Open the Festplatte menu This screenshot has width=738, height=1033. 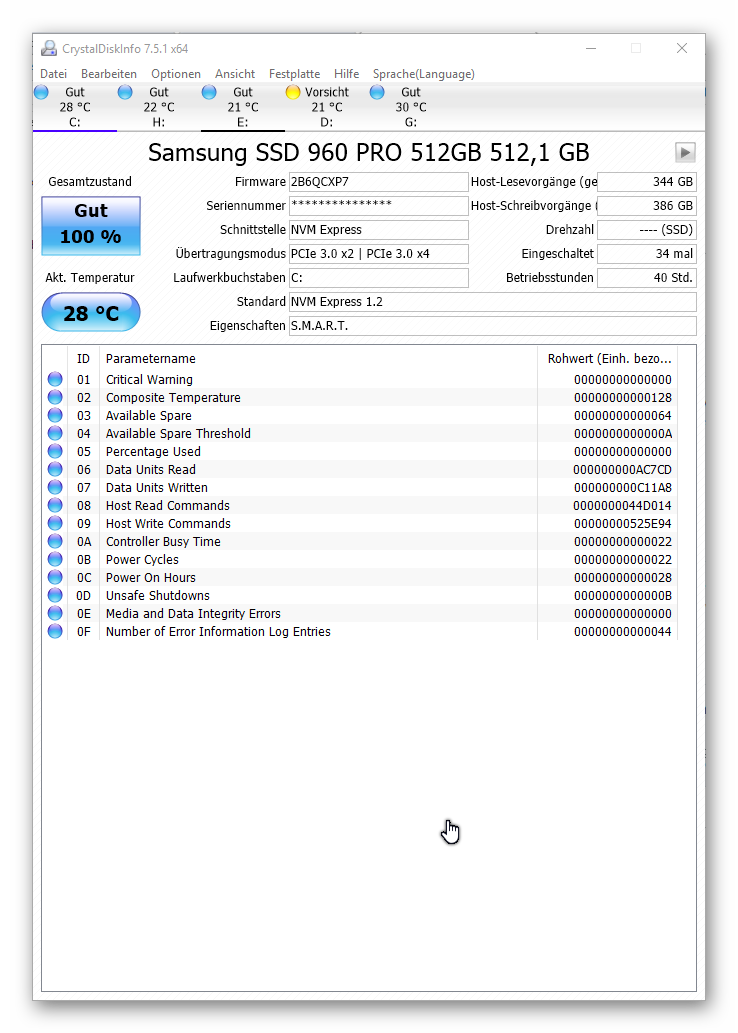tap(295, 74)
